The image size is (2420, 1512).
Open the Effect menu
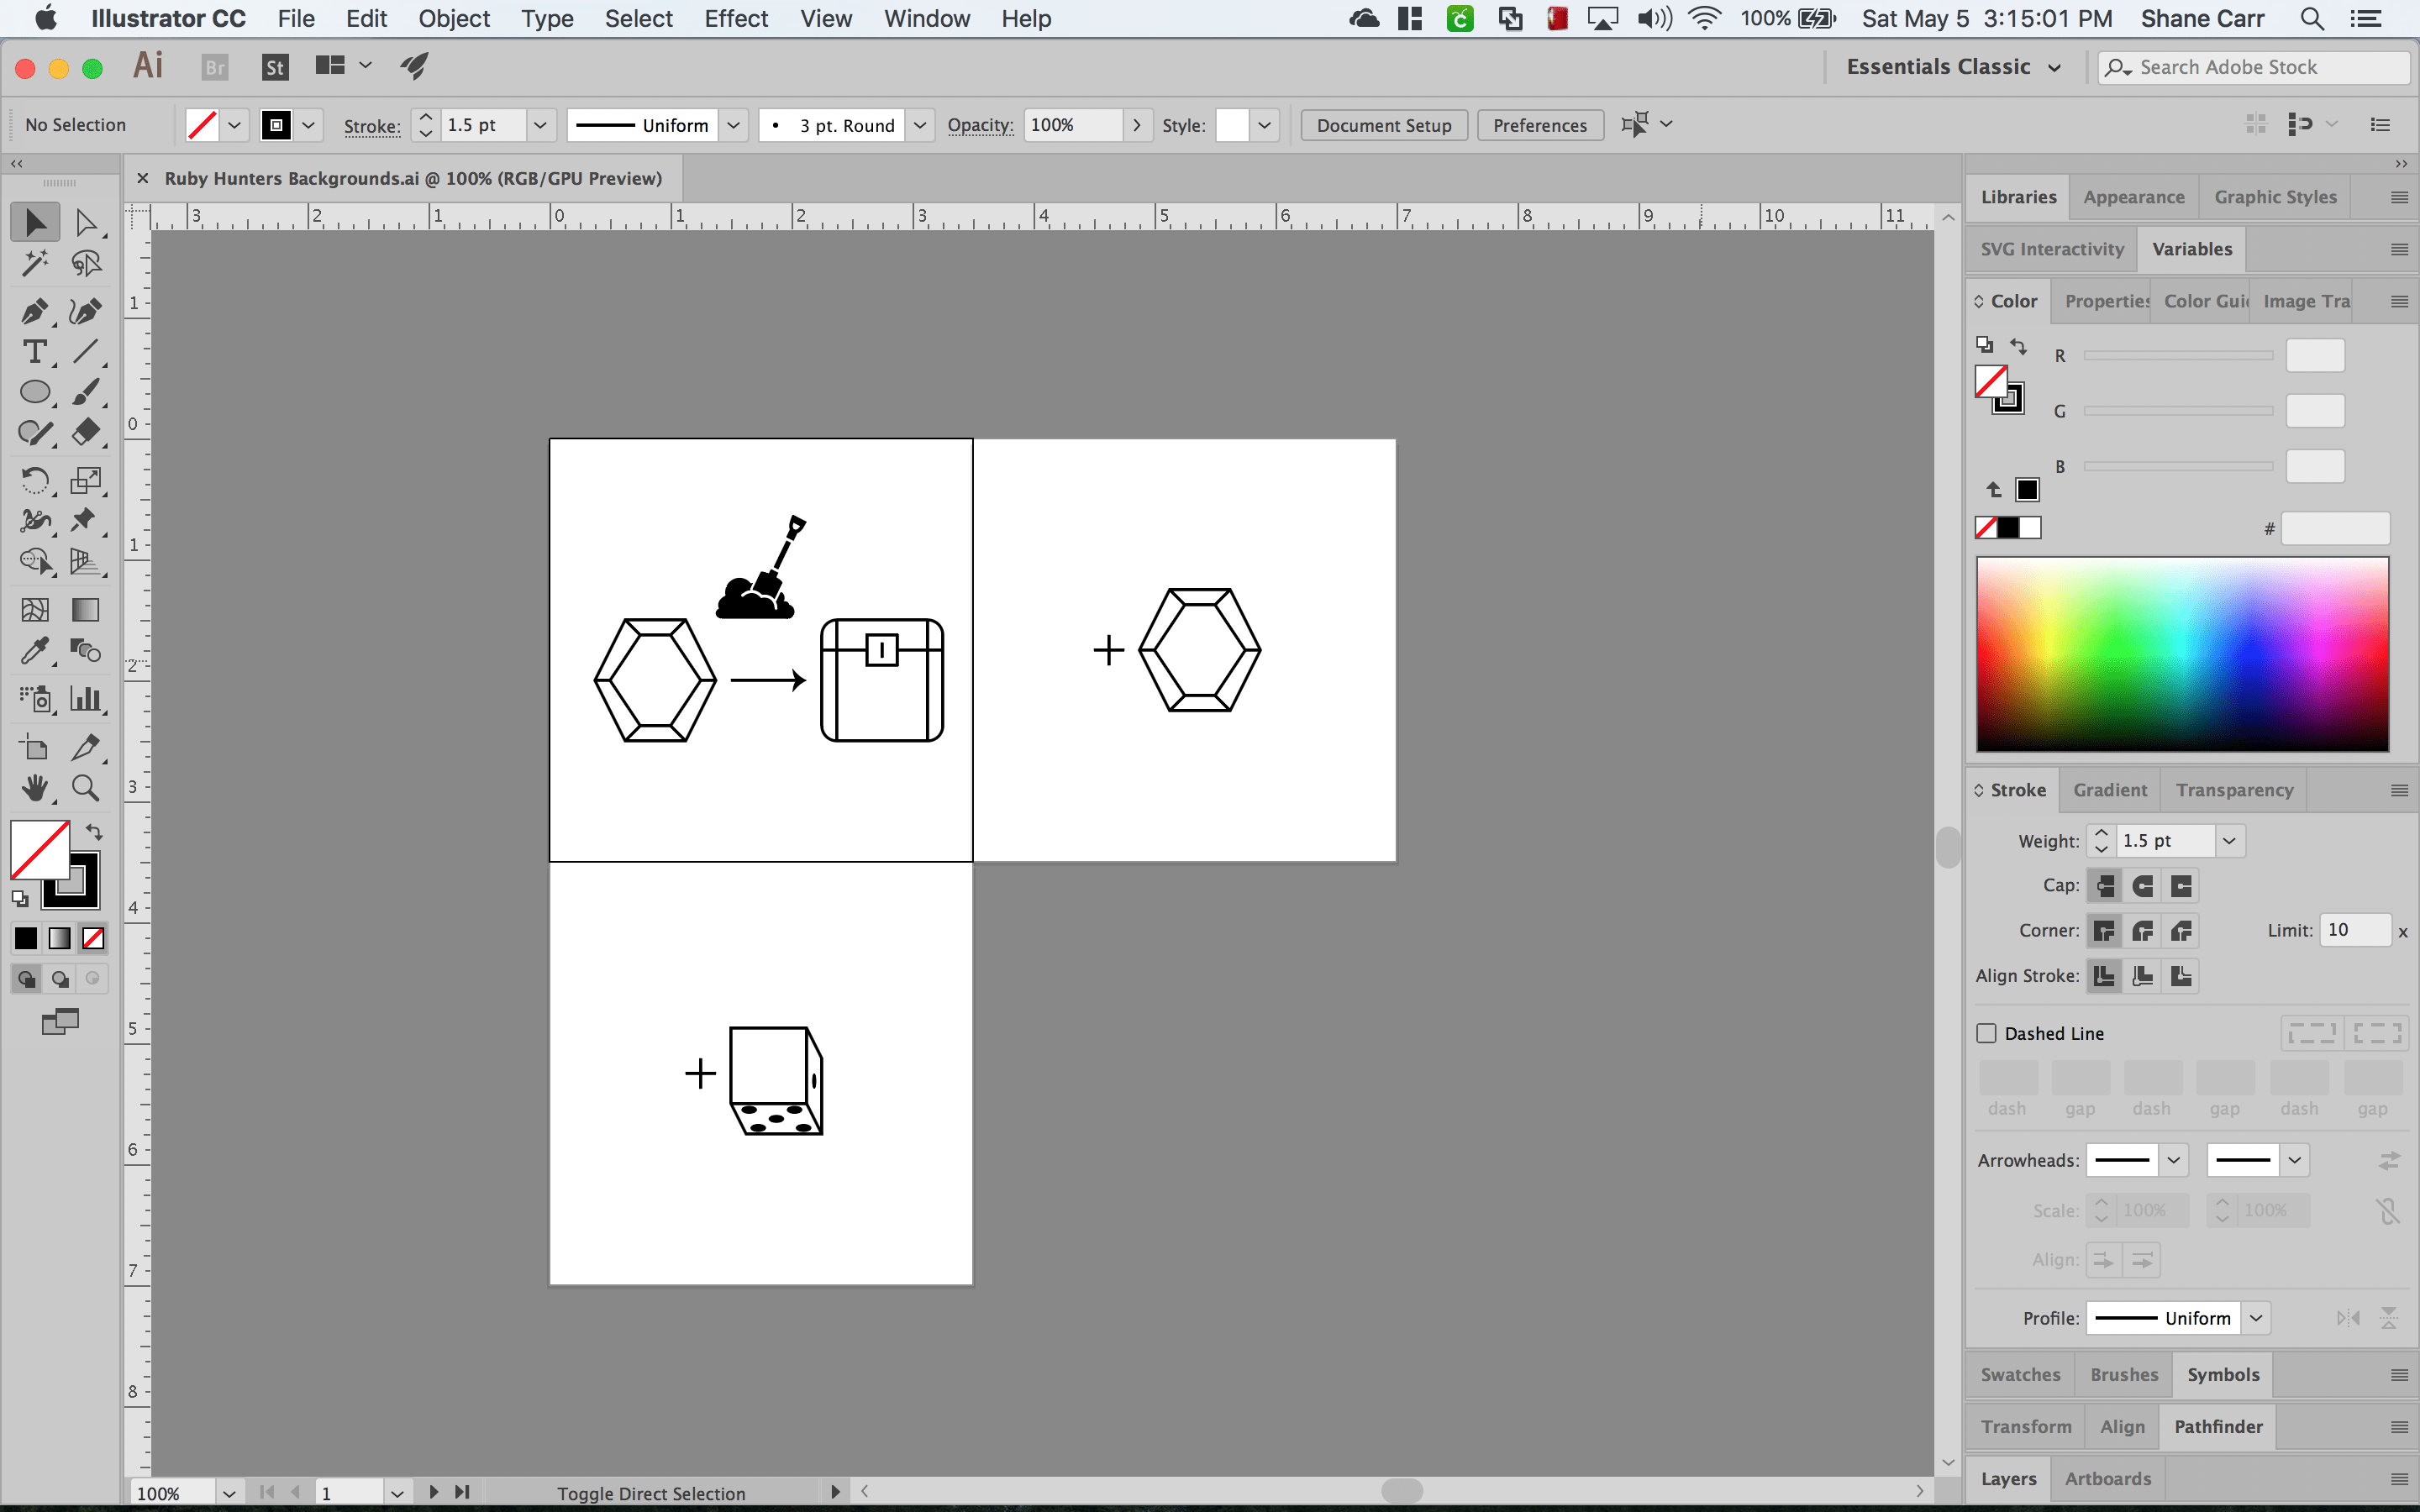pyautogui.click(x=735, y=19)
